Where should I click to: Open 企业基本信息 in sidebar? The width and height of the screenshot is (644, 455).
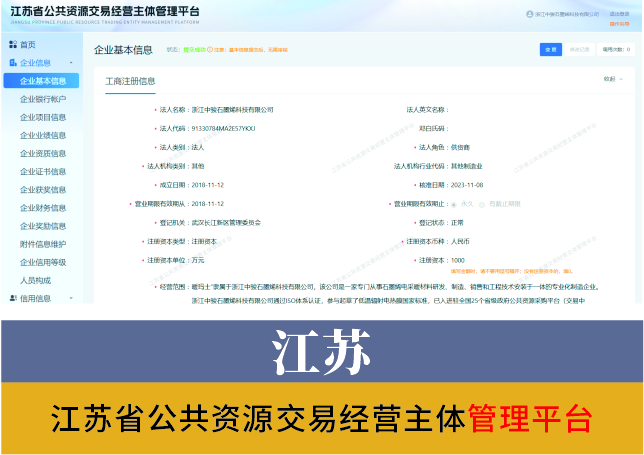(41, 80)
